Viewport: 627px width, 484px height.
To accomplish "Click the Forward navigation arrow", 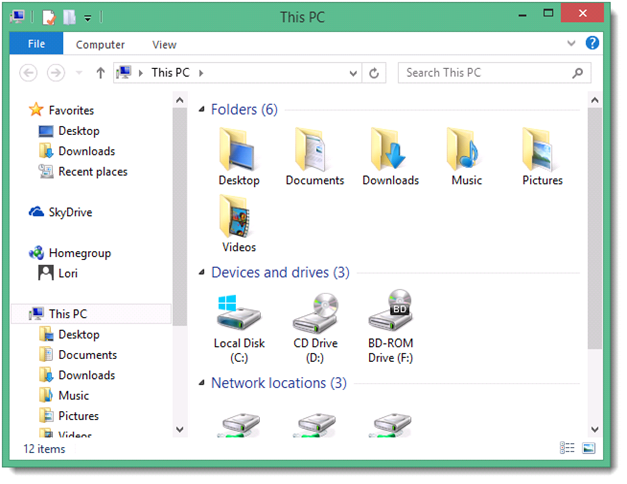I will tap(56, 73).
